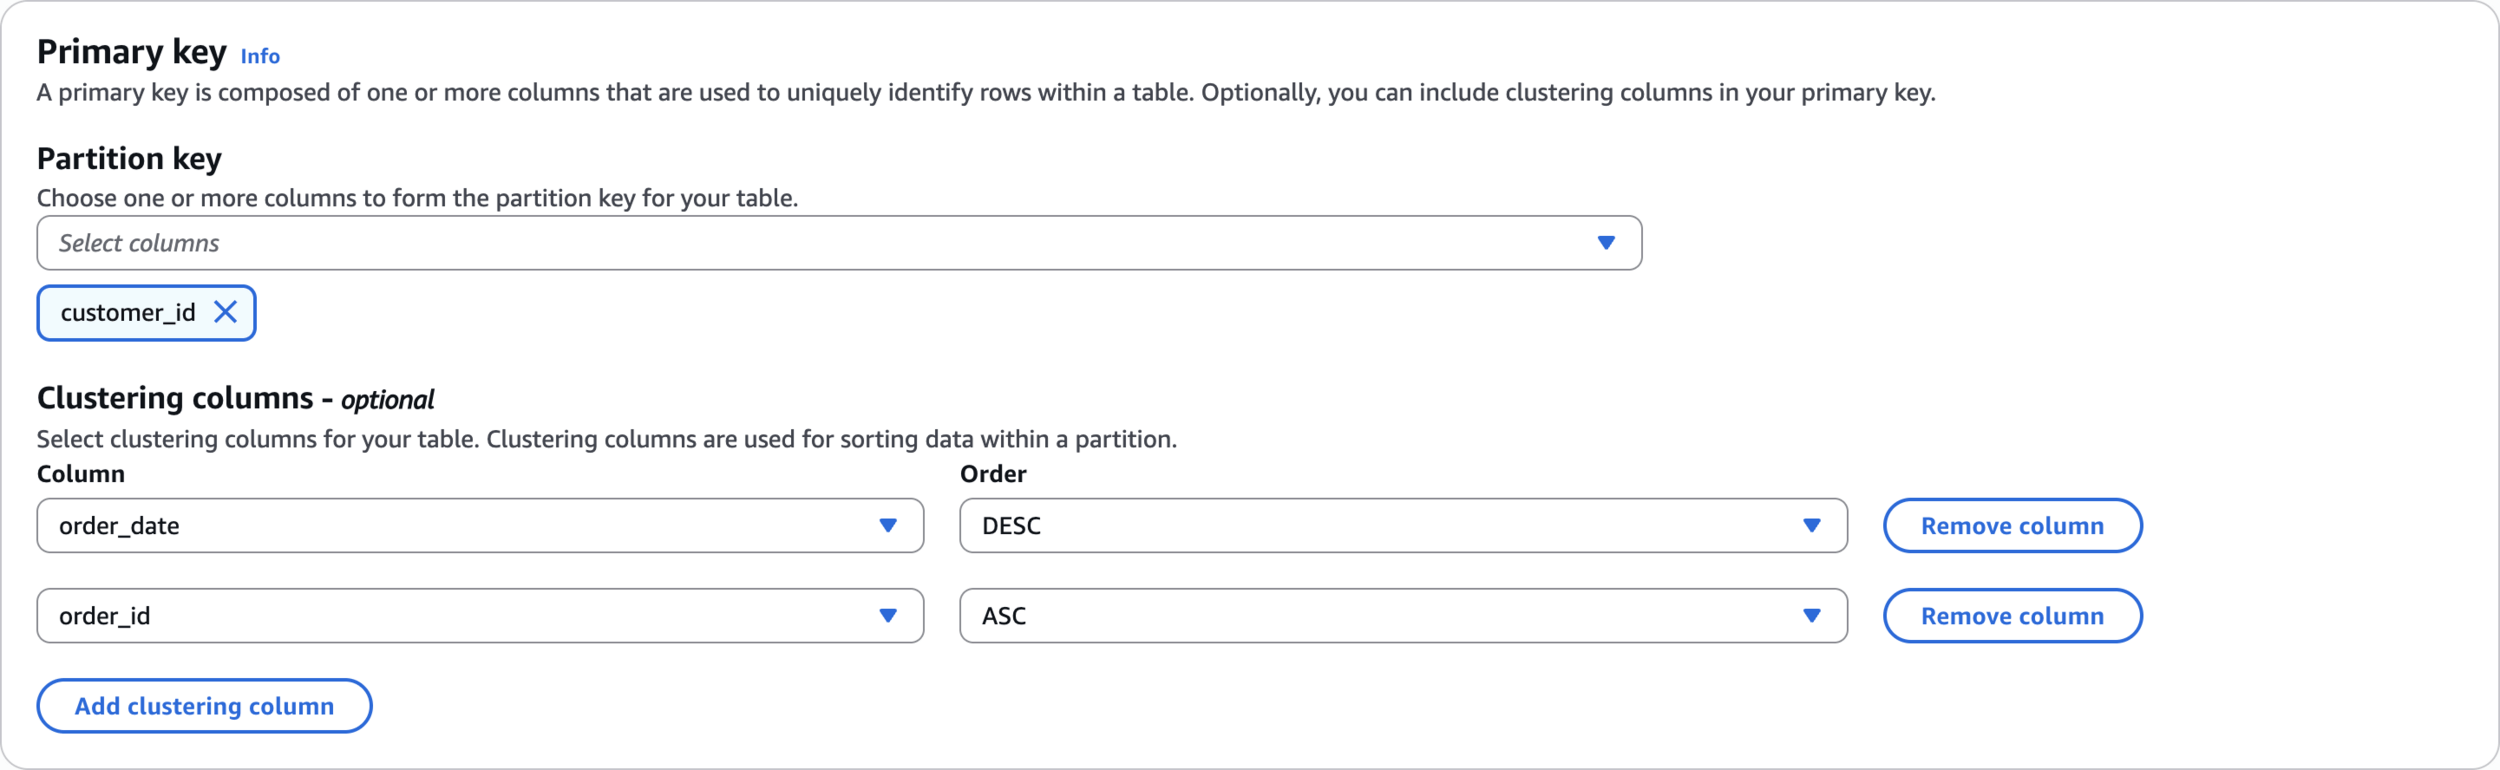The width and height of the screenshot is (2500, 770).
Task: Click the arrow icon beside ASC
Action: pyautogui.click(x=1811, y=616)
